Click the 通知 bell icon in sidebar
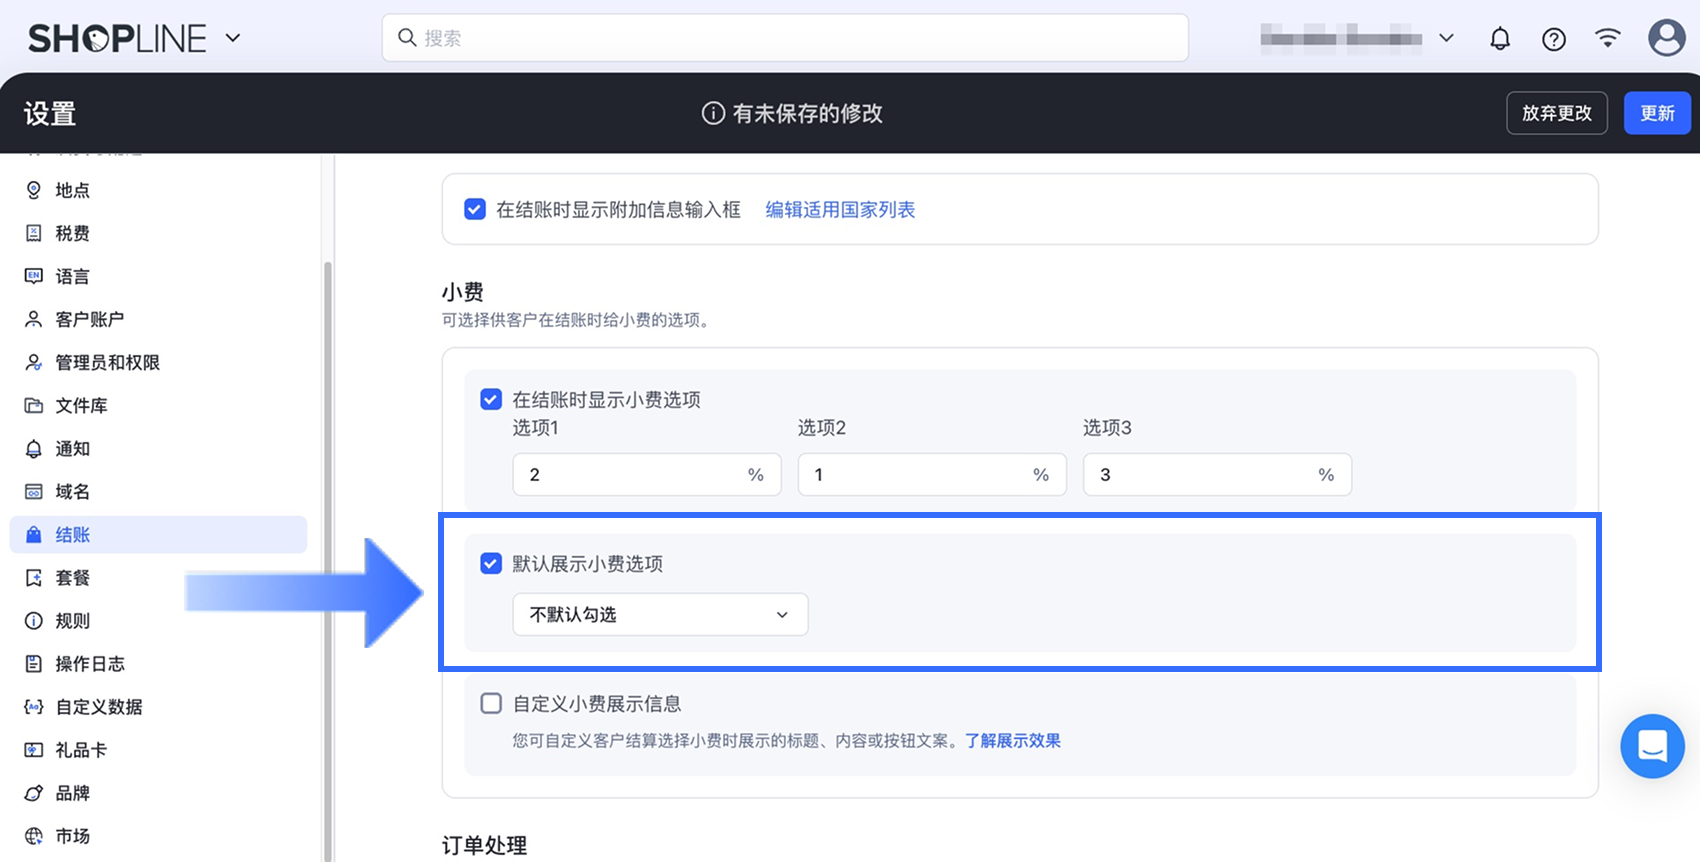The width and height of the screenshot is (1700, 862). tap(34, 448)
